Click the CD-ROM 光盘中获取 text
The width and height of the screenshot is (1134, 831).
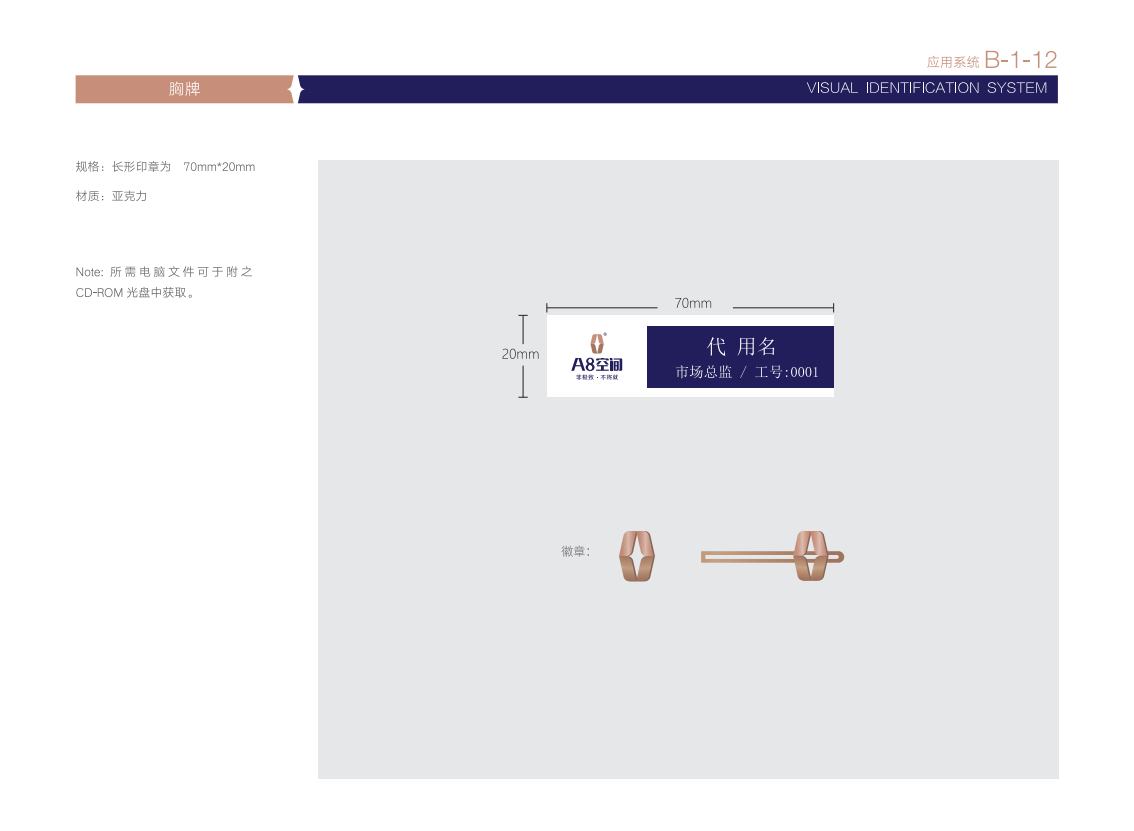click(x=135, y=293)
